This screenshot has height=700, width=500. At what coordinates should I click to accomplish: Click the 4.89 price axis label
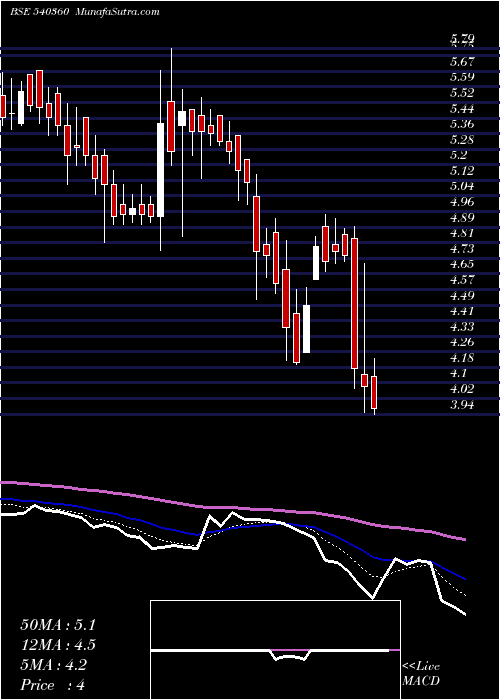(462, 217)
